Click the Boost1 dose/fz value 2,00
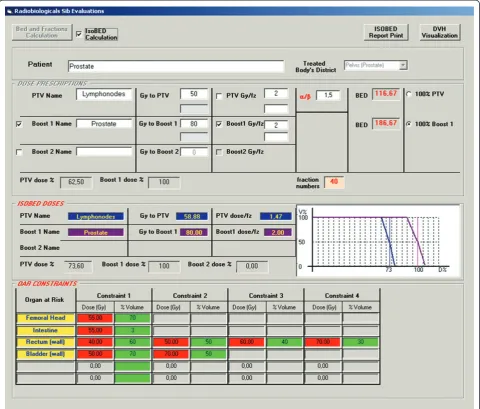480x409 pixels. point(278,232)
